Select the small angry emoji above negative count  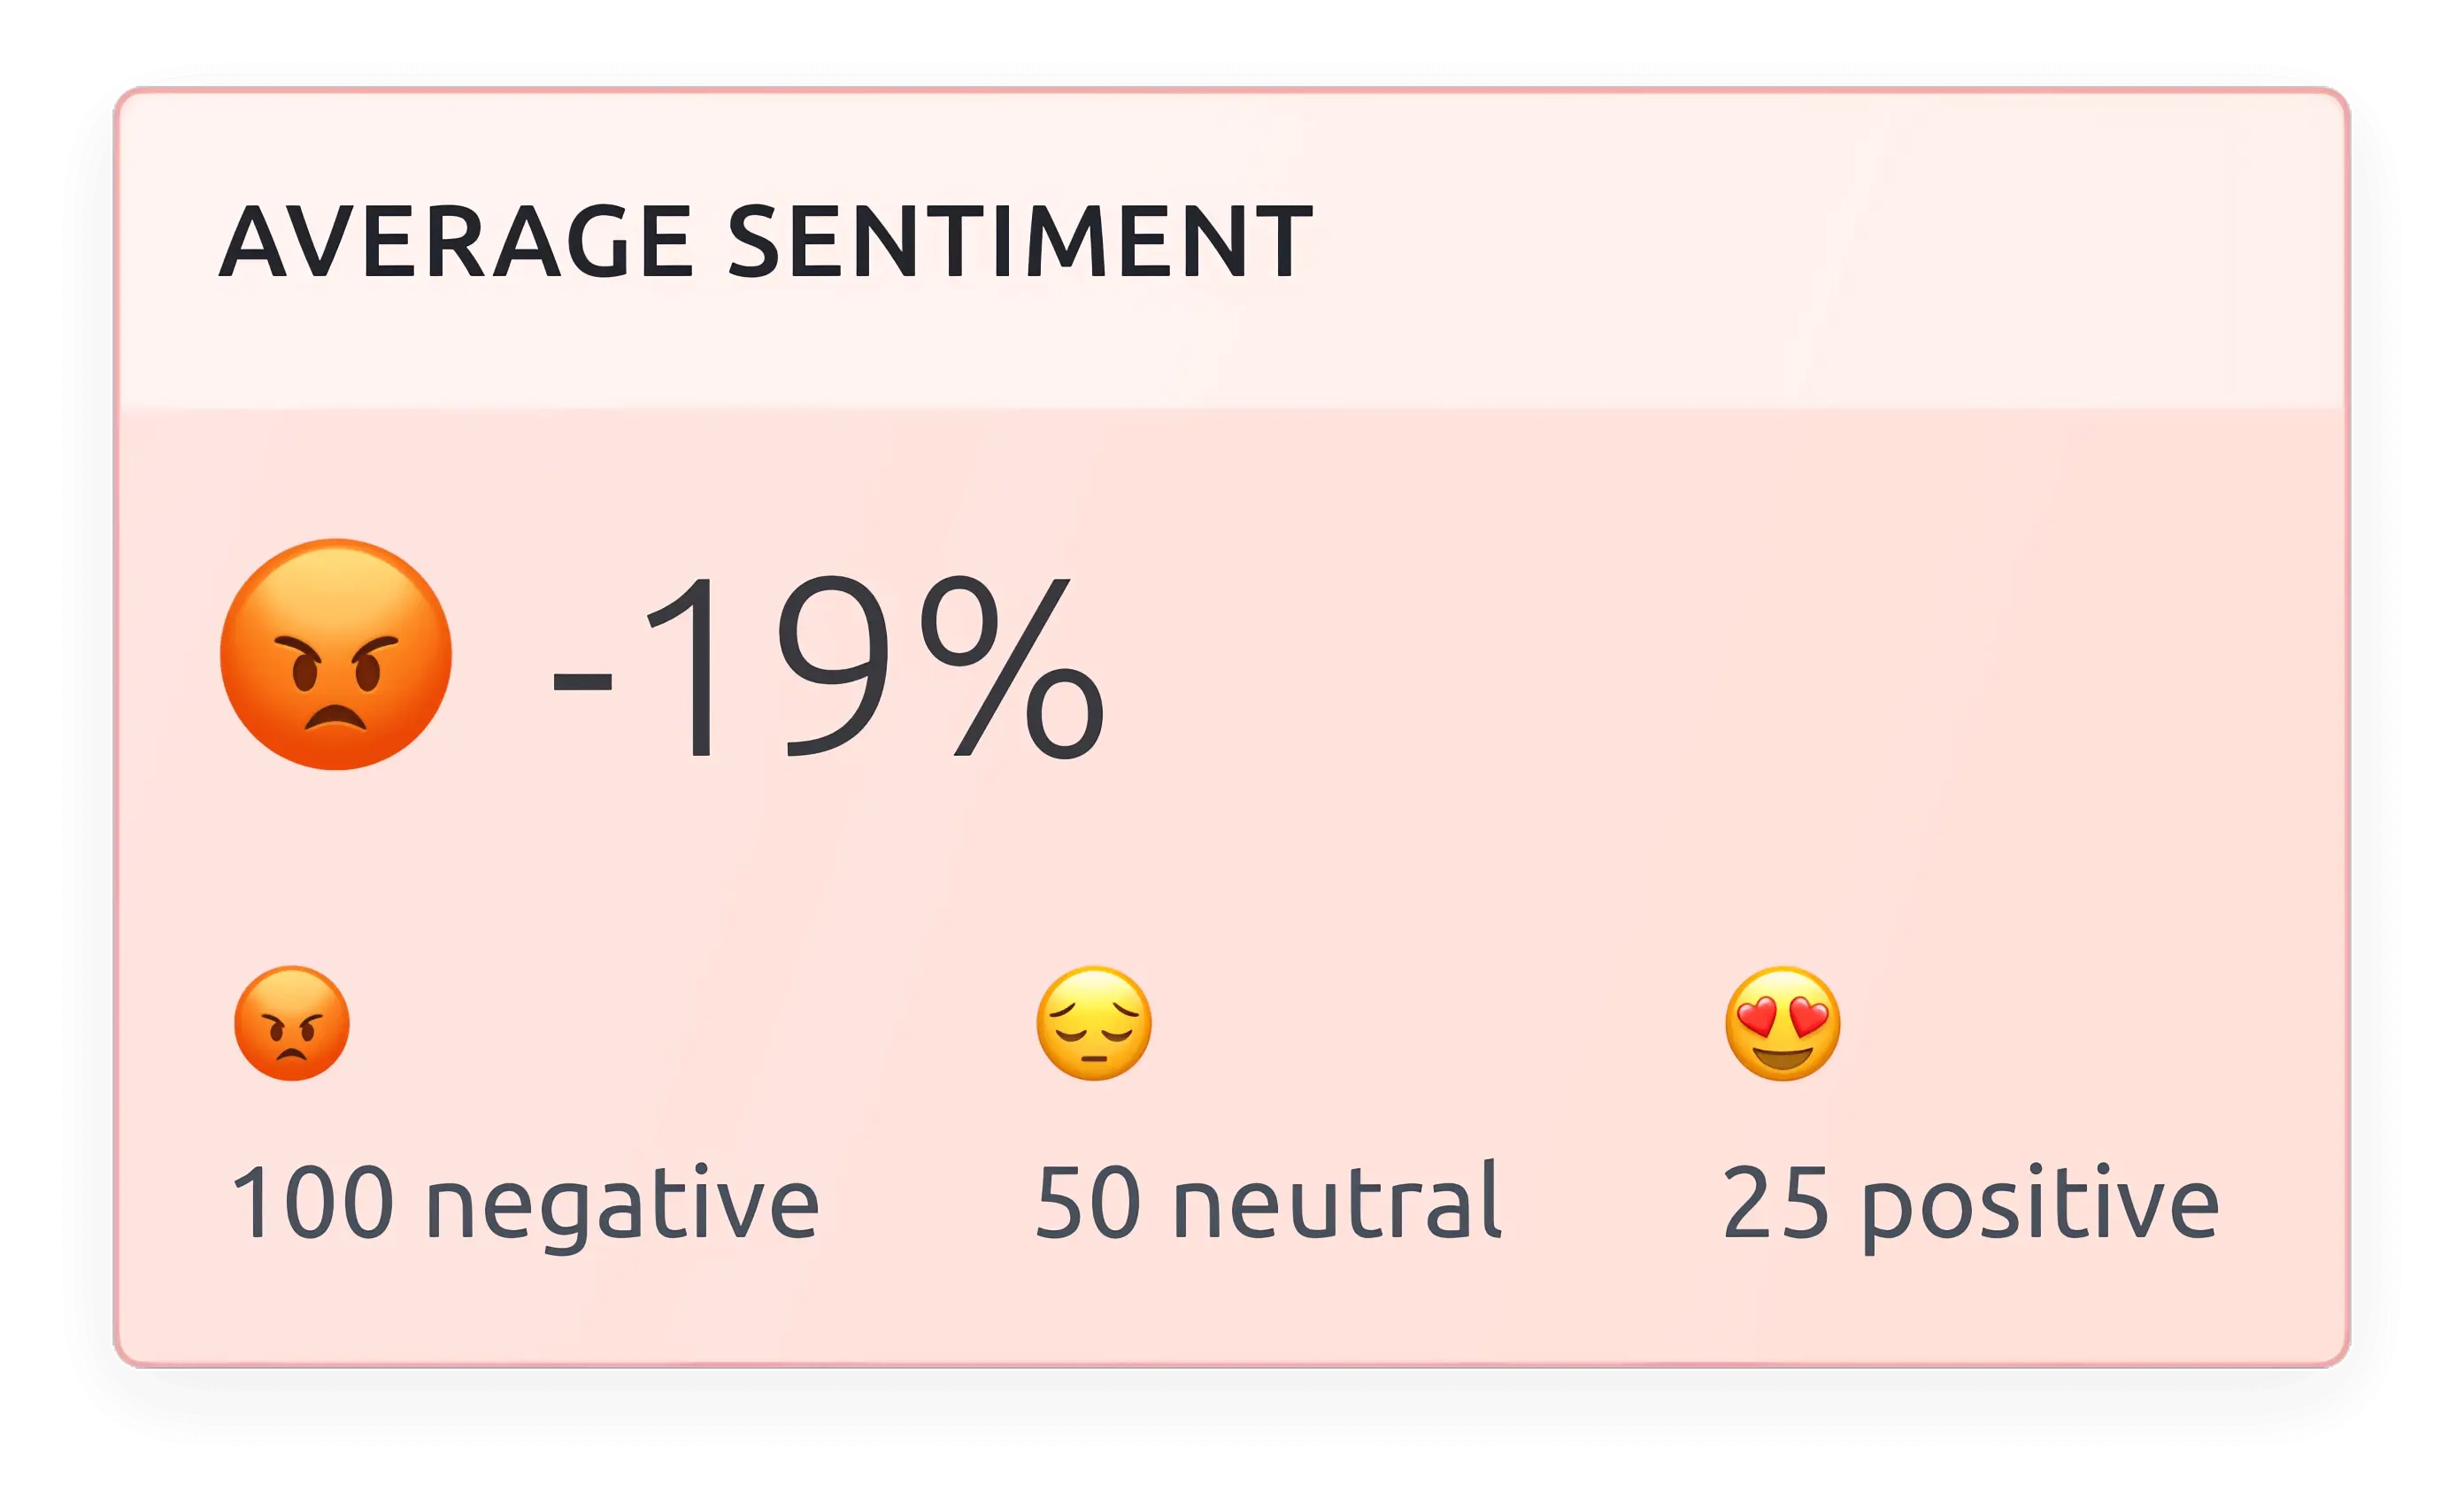292,1023
